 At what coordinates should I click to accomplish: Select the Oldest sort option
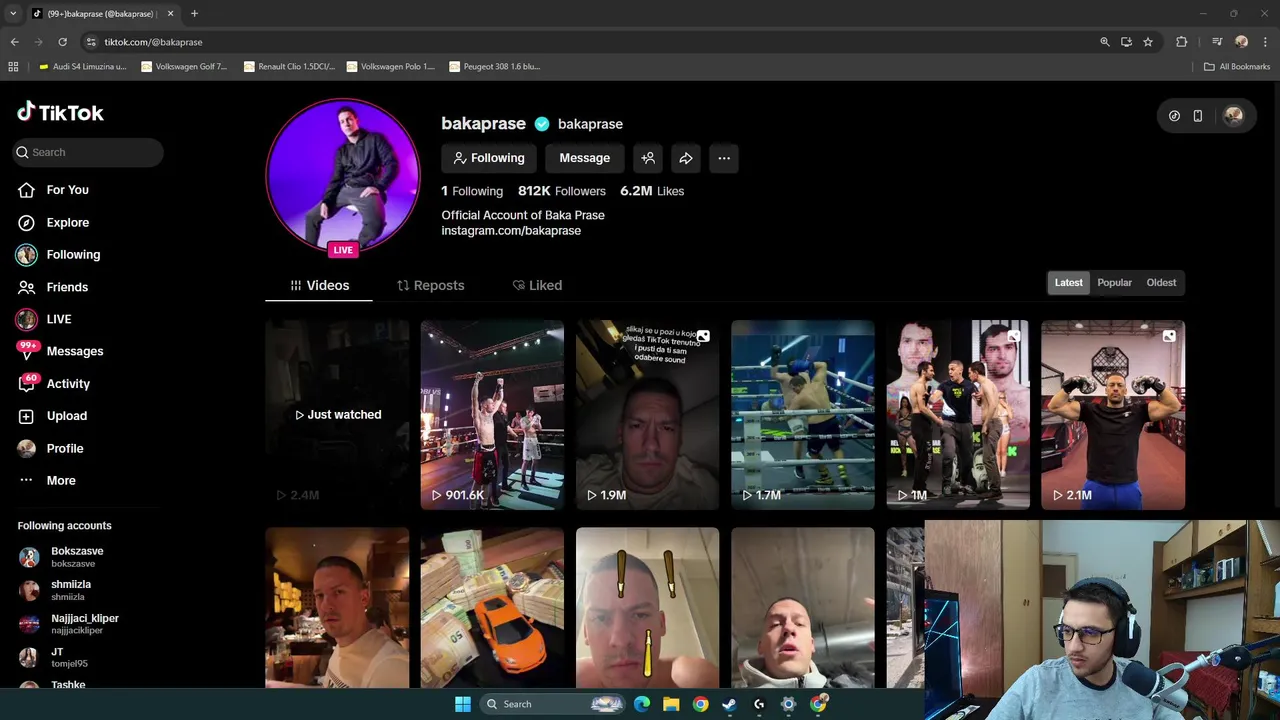[x=1161, y=283]
